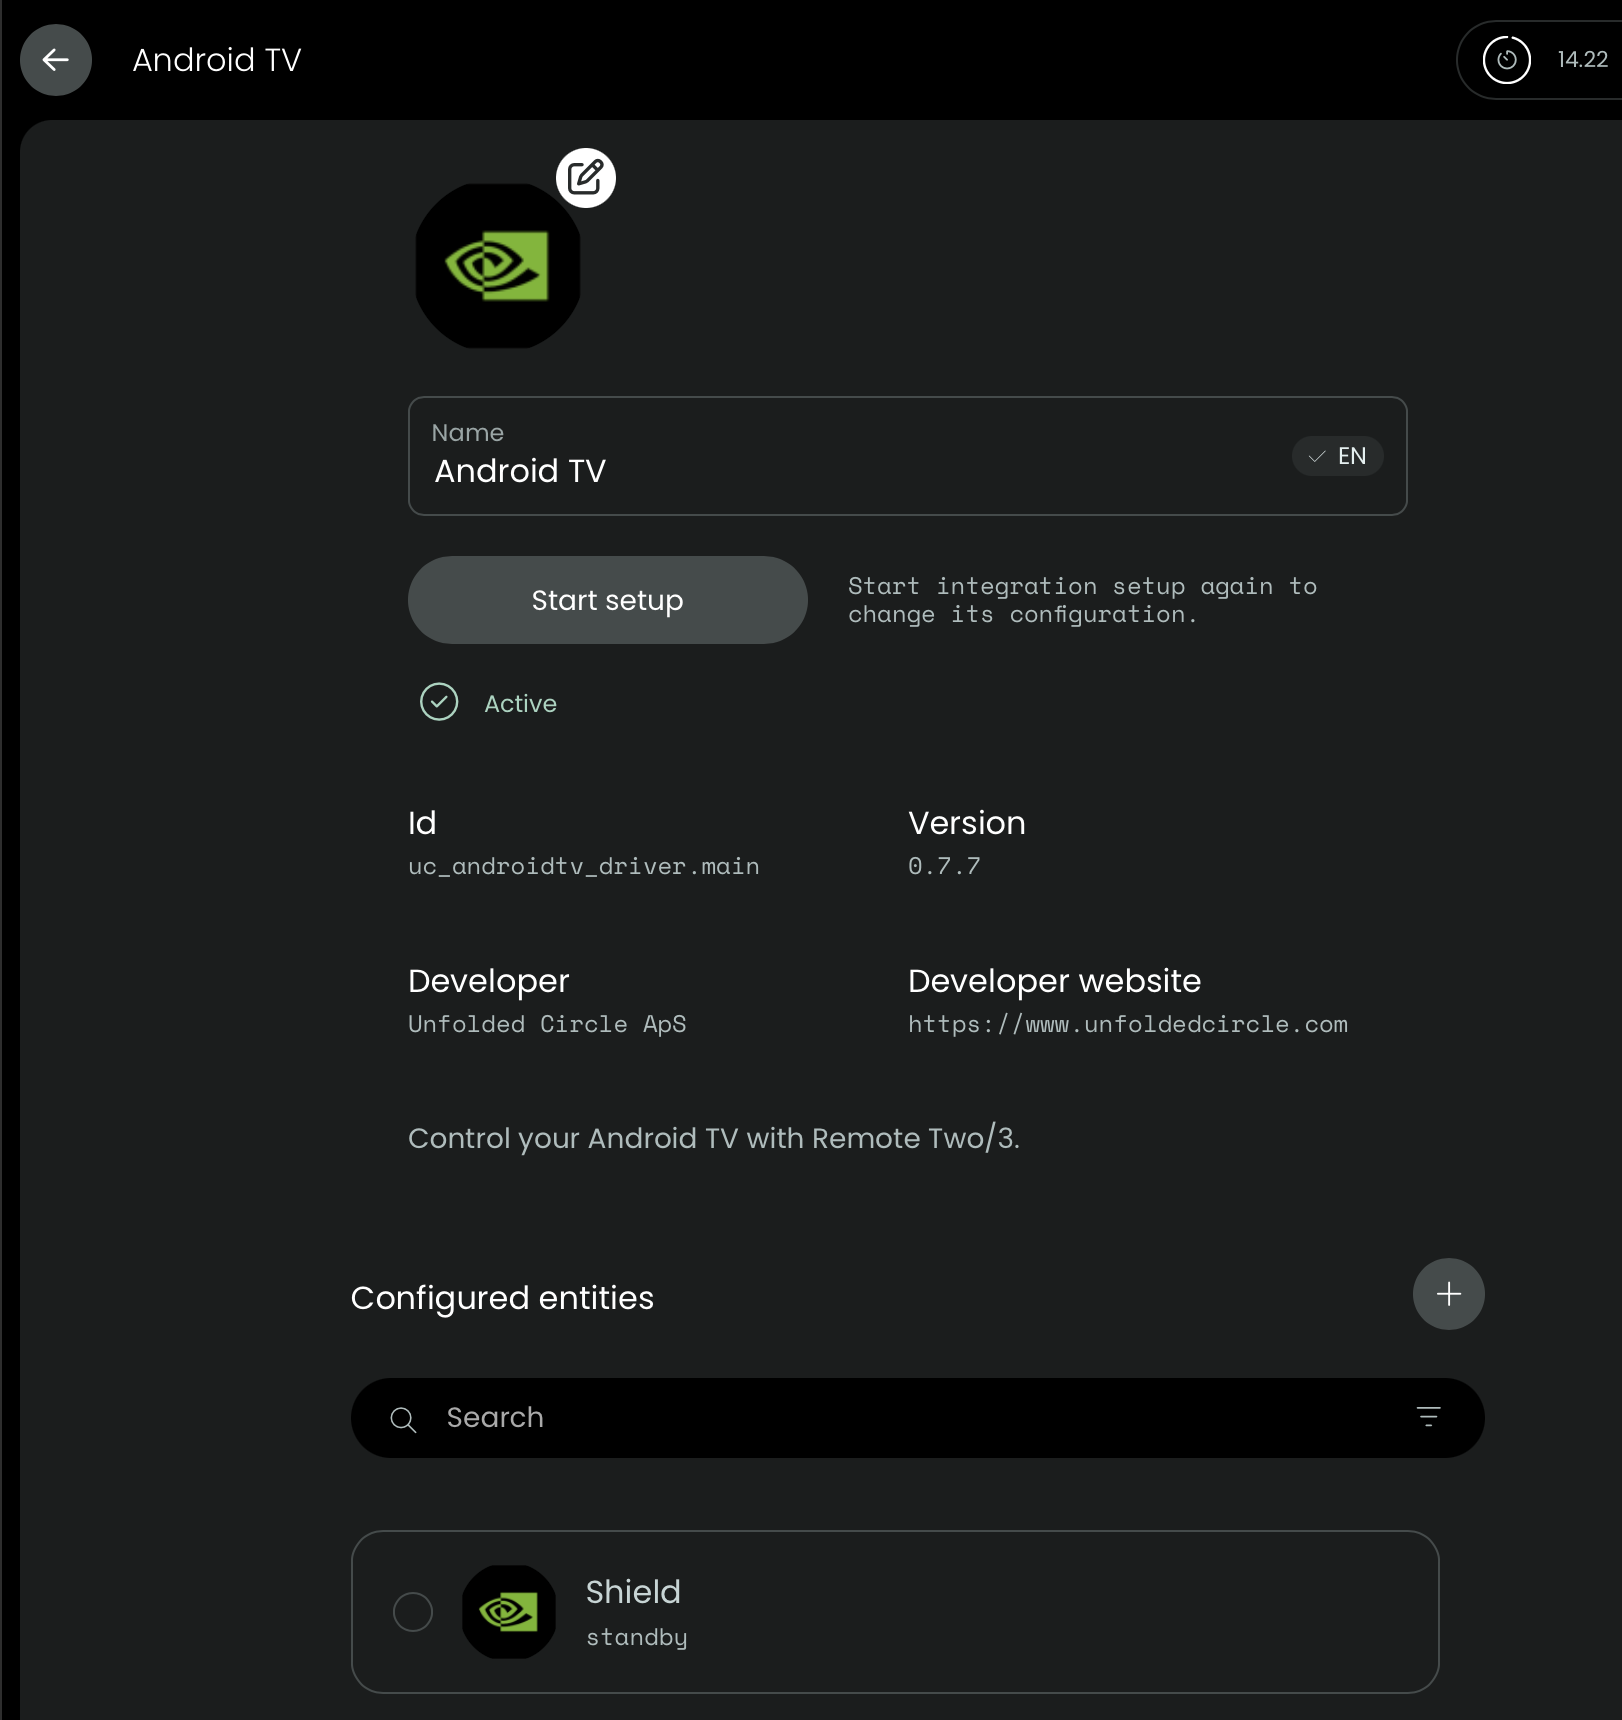Click the Shield entity's NVIDIA icon

pyautogui.click(x=509, y=1612)
